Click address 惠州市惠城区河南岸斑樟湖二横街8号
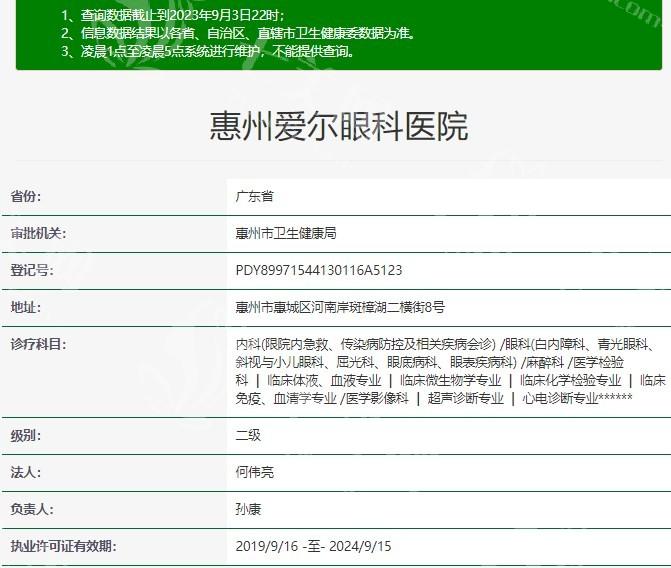 [x=340, y=307]
